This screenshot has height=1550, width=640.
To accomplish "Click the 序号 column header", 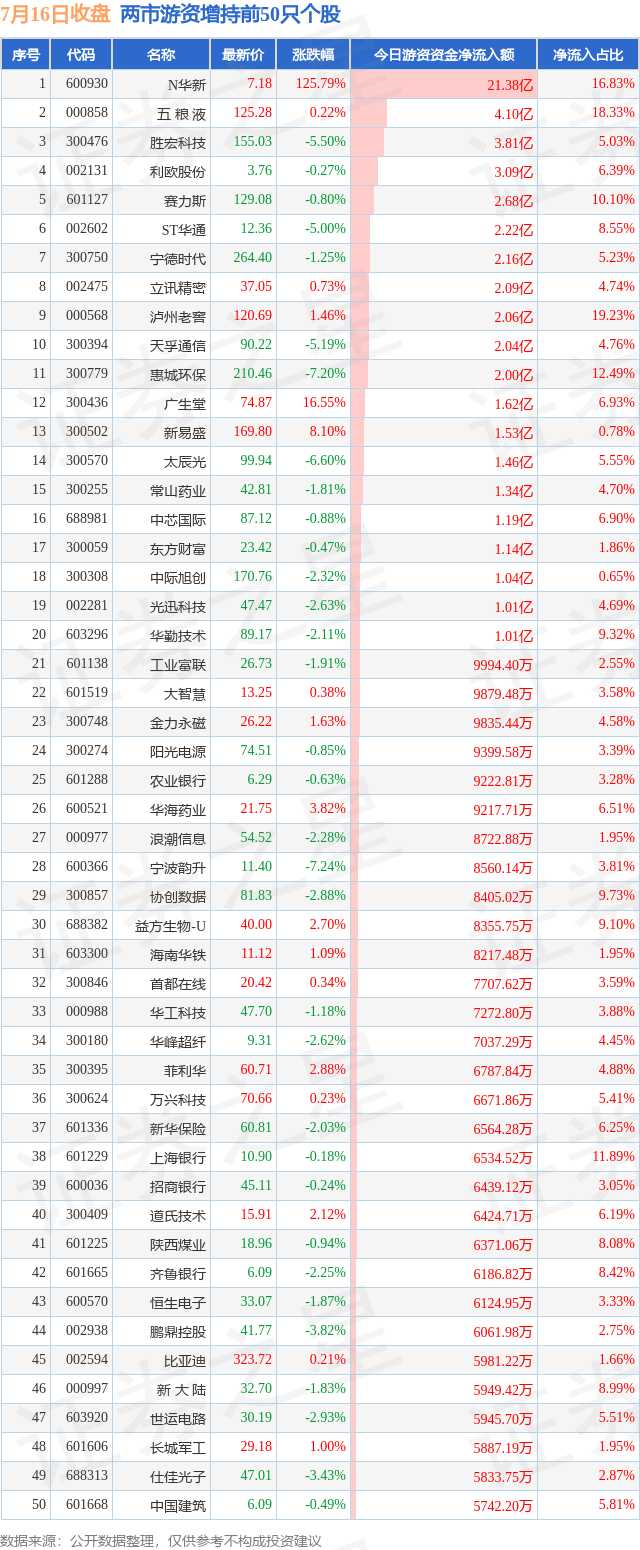I will click(26, 55).
